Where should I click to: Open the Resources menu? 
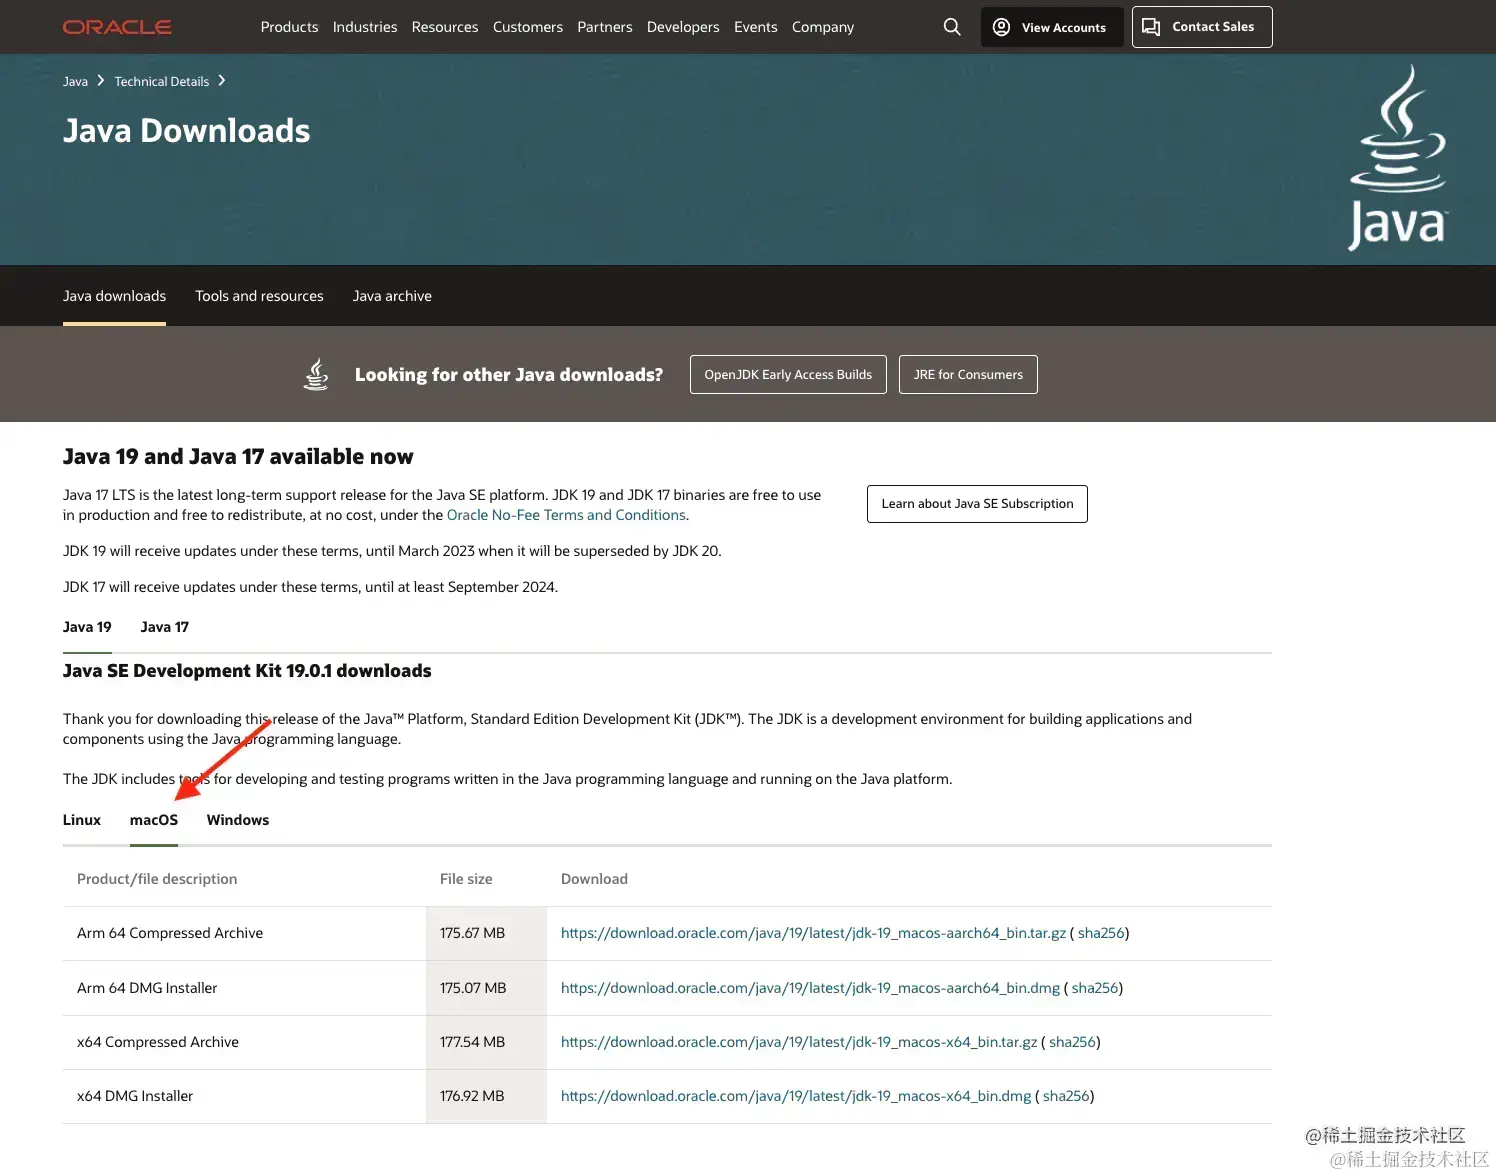[445, 27]
